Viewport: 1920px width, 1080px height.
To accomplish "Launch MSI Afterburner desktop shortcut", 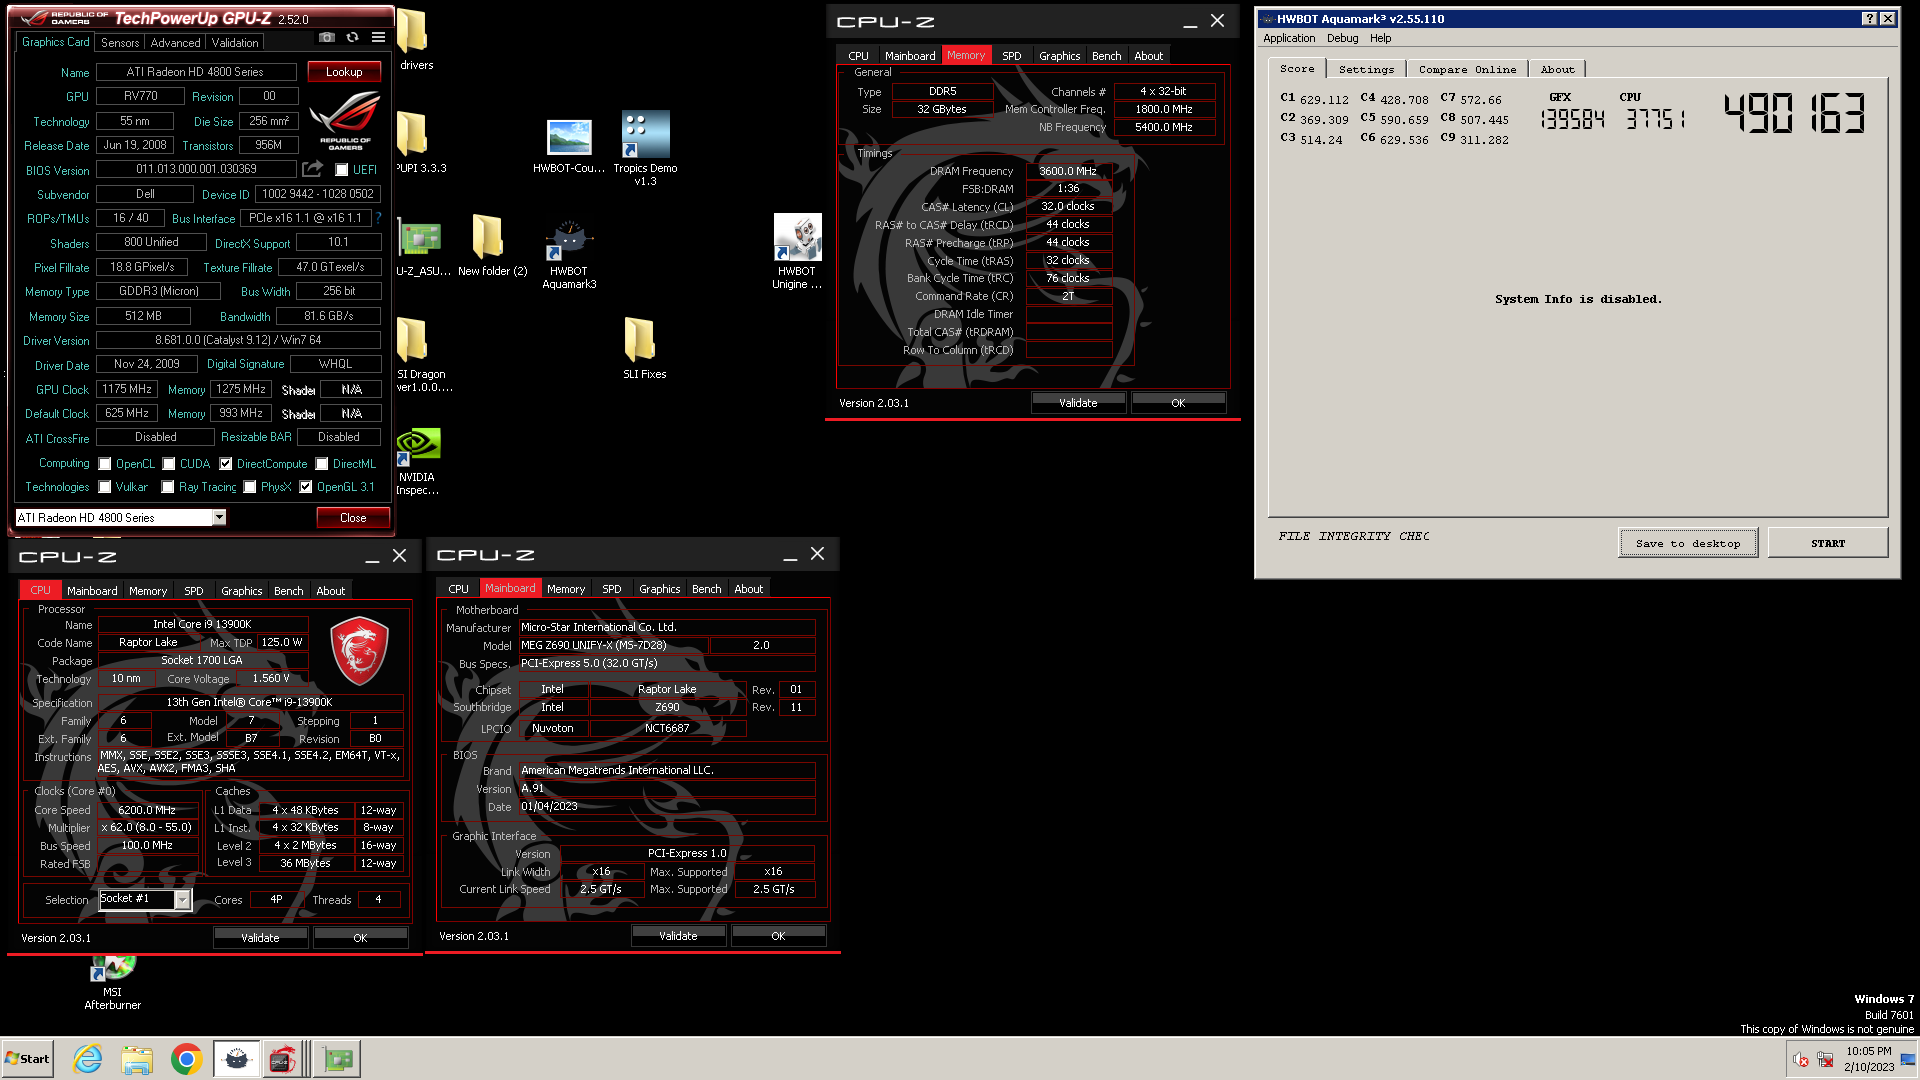I will [x=112, y=984].
